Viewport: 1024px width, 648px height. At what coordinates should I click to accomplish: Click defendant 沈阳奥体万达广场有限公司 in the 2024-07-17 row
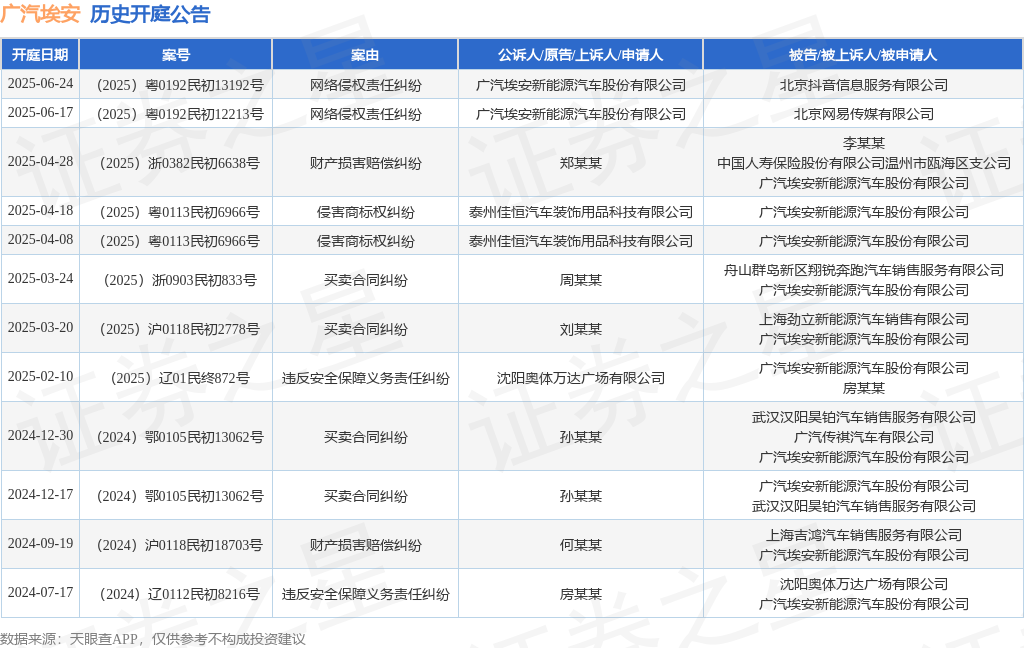(x=863, y=585)
